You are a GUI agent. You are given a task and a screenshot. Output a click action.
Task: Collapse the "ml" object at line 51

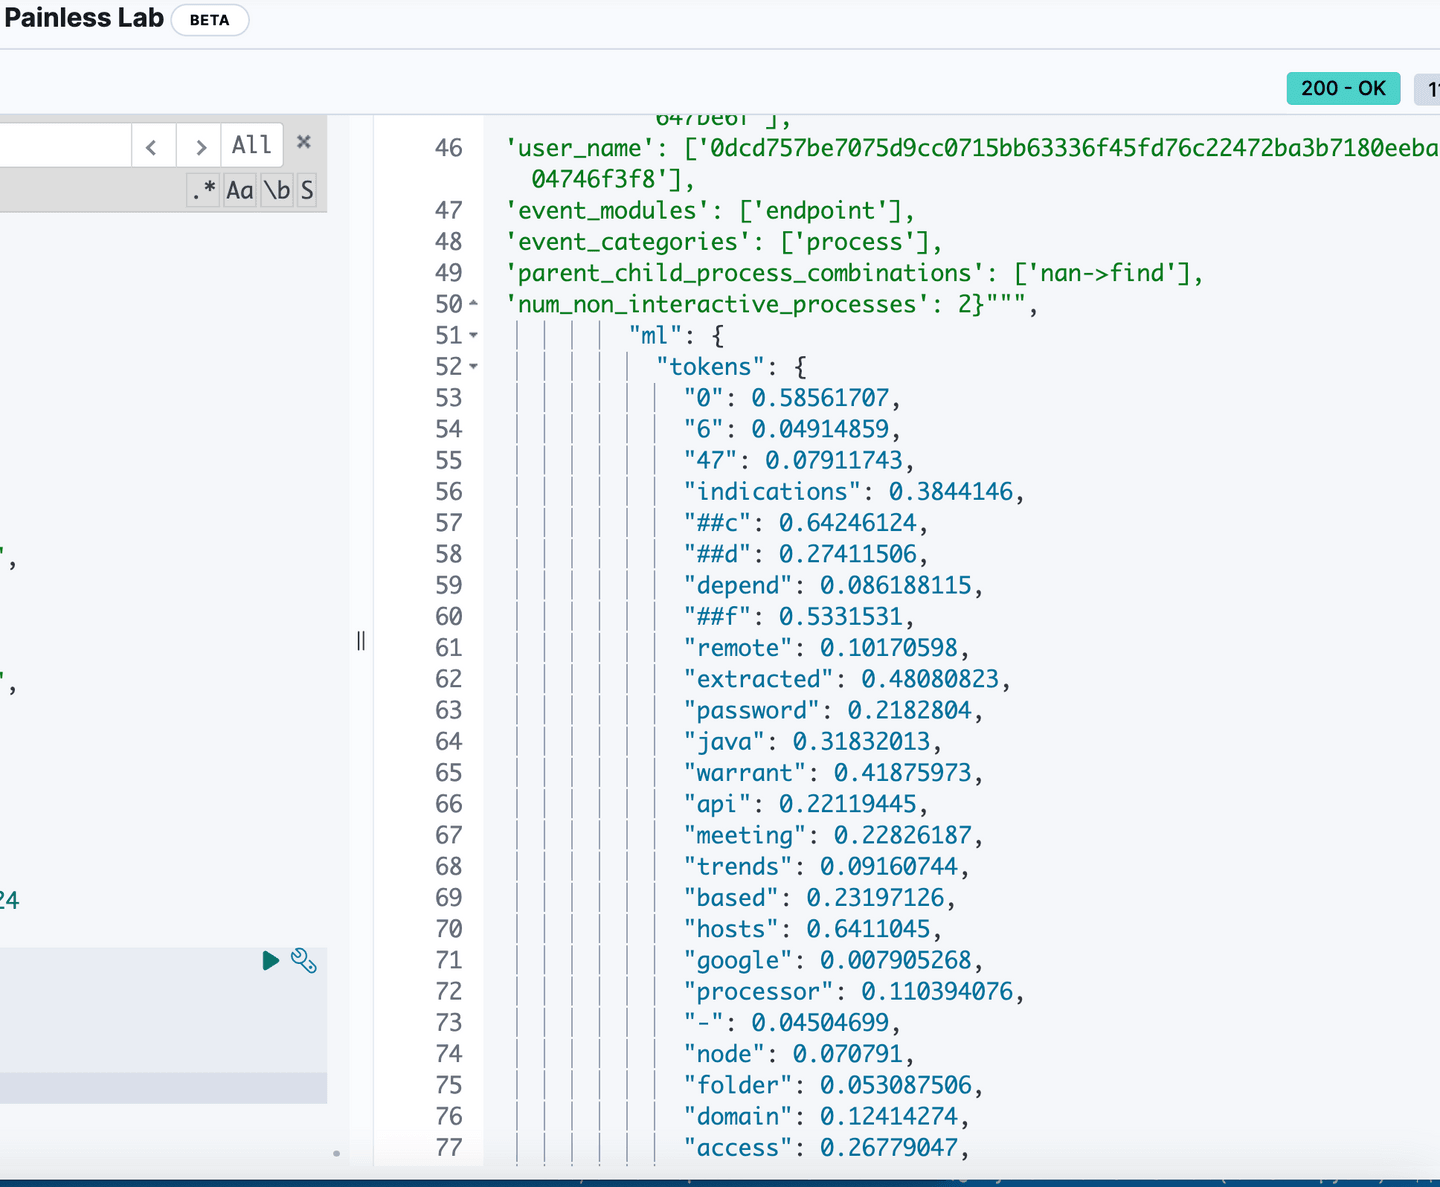(474, 336)
